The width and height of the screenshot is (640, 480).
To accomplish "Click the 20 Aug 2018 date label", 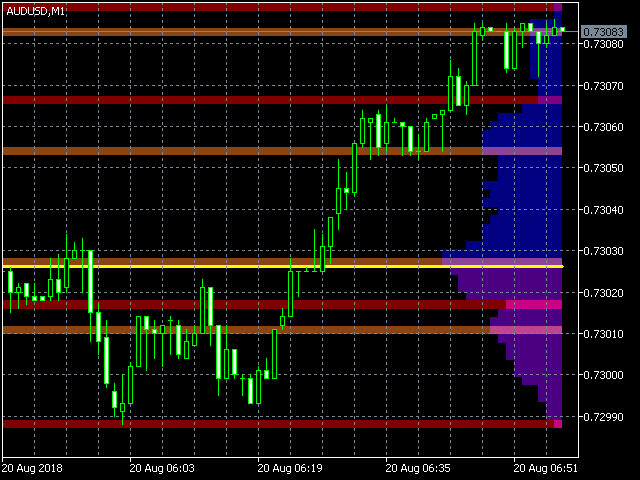I will coord(32,468).
